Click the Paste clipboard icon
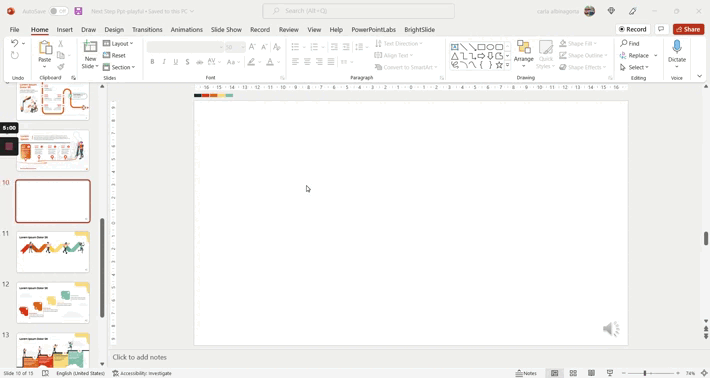The image size is (710, 378). coord(45,48)
